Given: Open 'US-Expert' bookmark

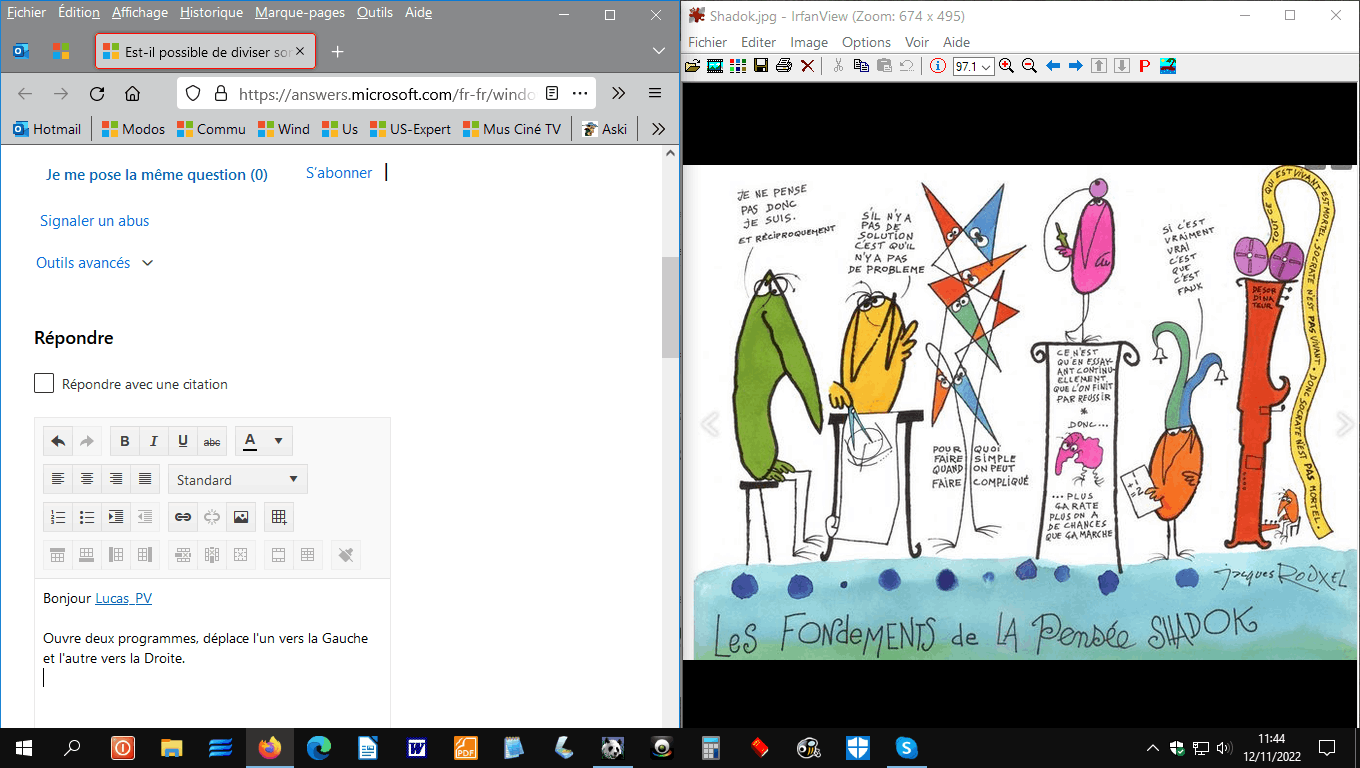Looking at the screenshot, I should [410, 129].
